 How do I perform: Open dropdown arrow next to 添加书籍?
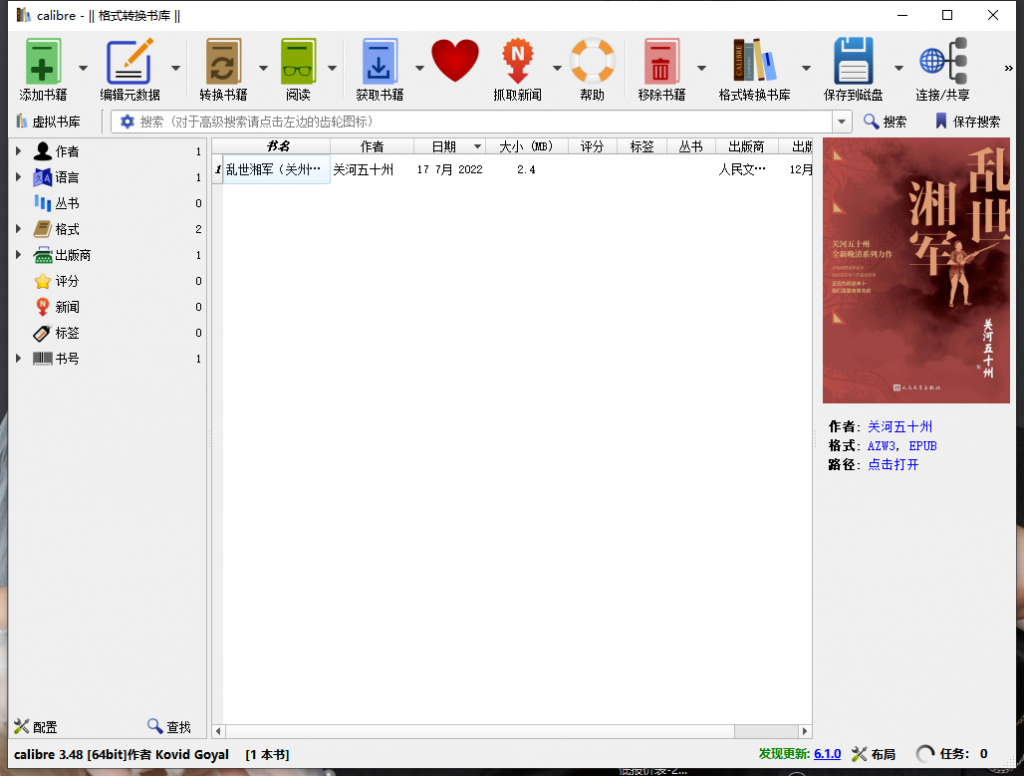tap(83, 68)
